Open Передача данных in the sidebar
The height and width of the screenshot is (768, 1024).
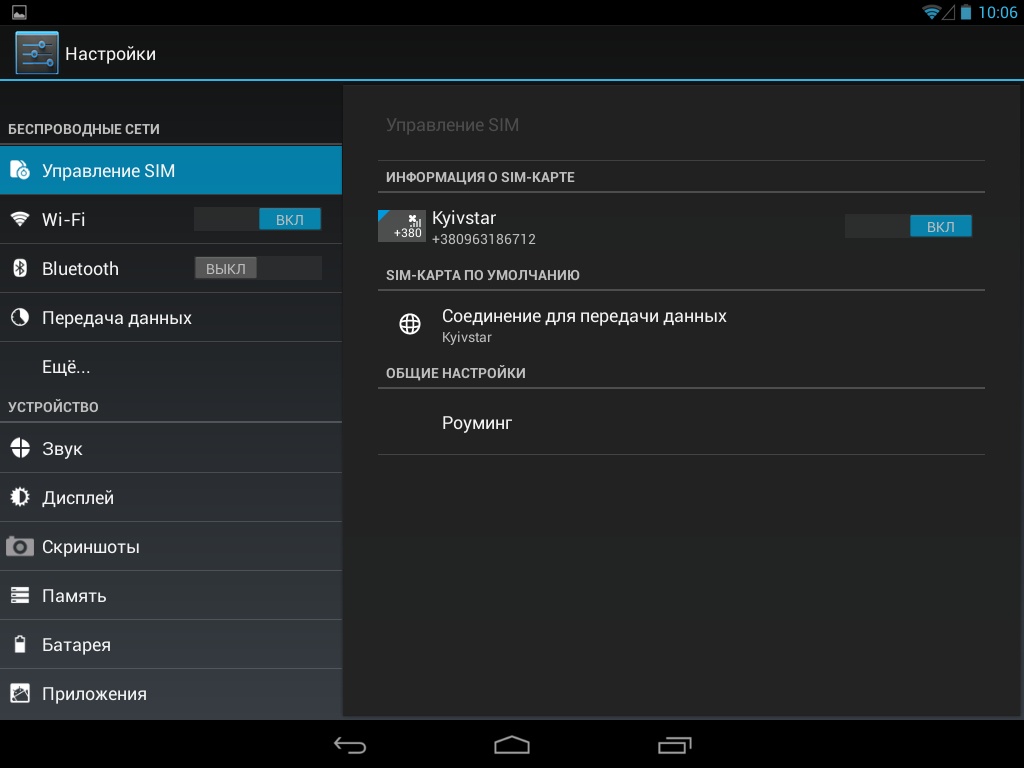pyautogui.click(x=117, y=318)
